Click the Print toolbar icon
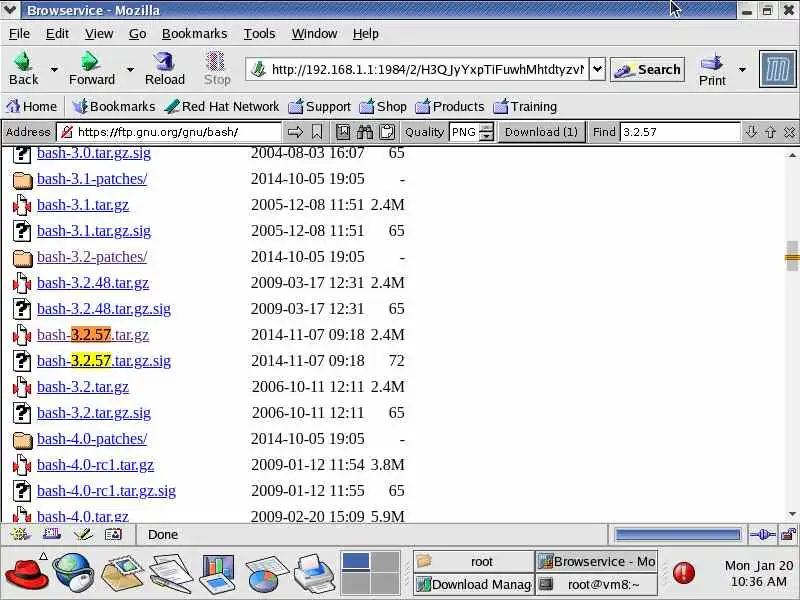This screenshot has width=800, height=600. pyautogui.click(x=712, y=69)
